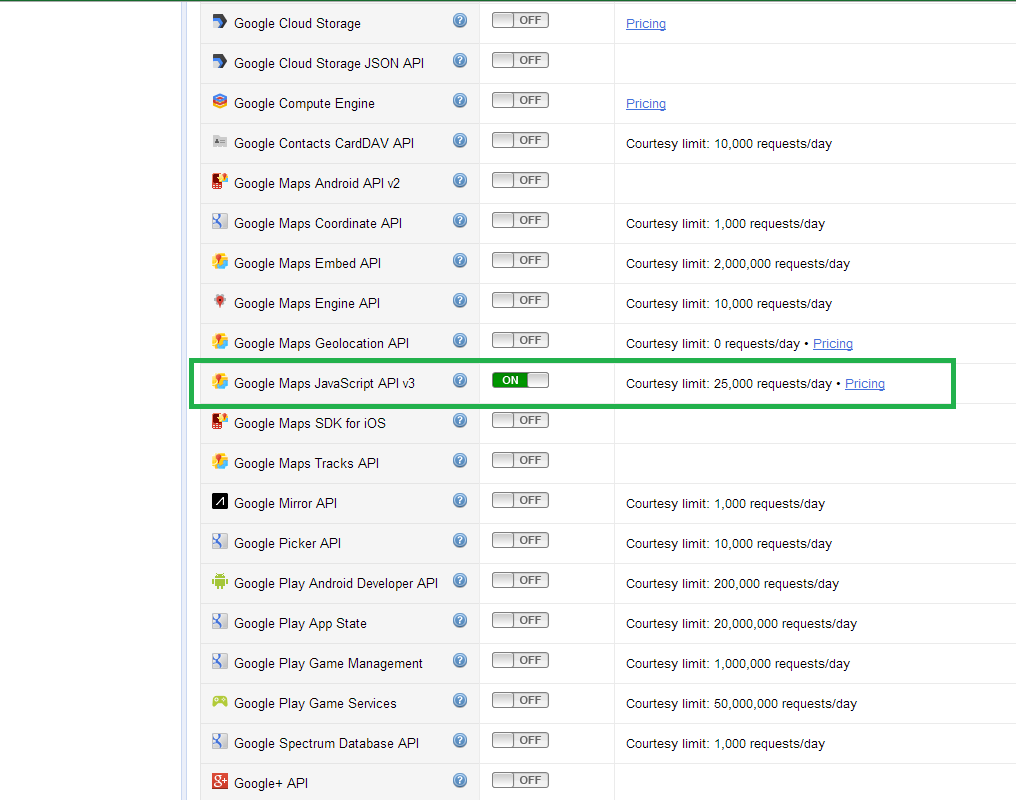The width and height of the screenshot is (1016, 800).
Task: Click the Google+ red service icon
Action: pyautogui.click(x=220, y=781)
